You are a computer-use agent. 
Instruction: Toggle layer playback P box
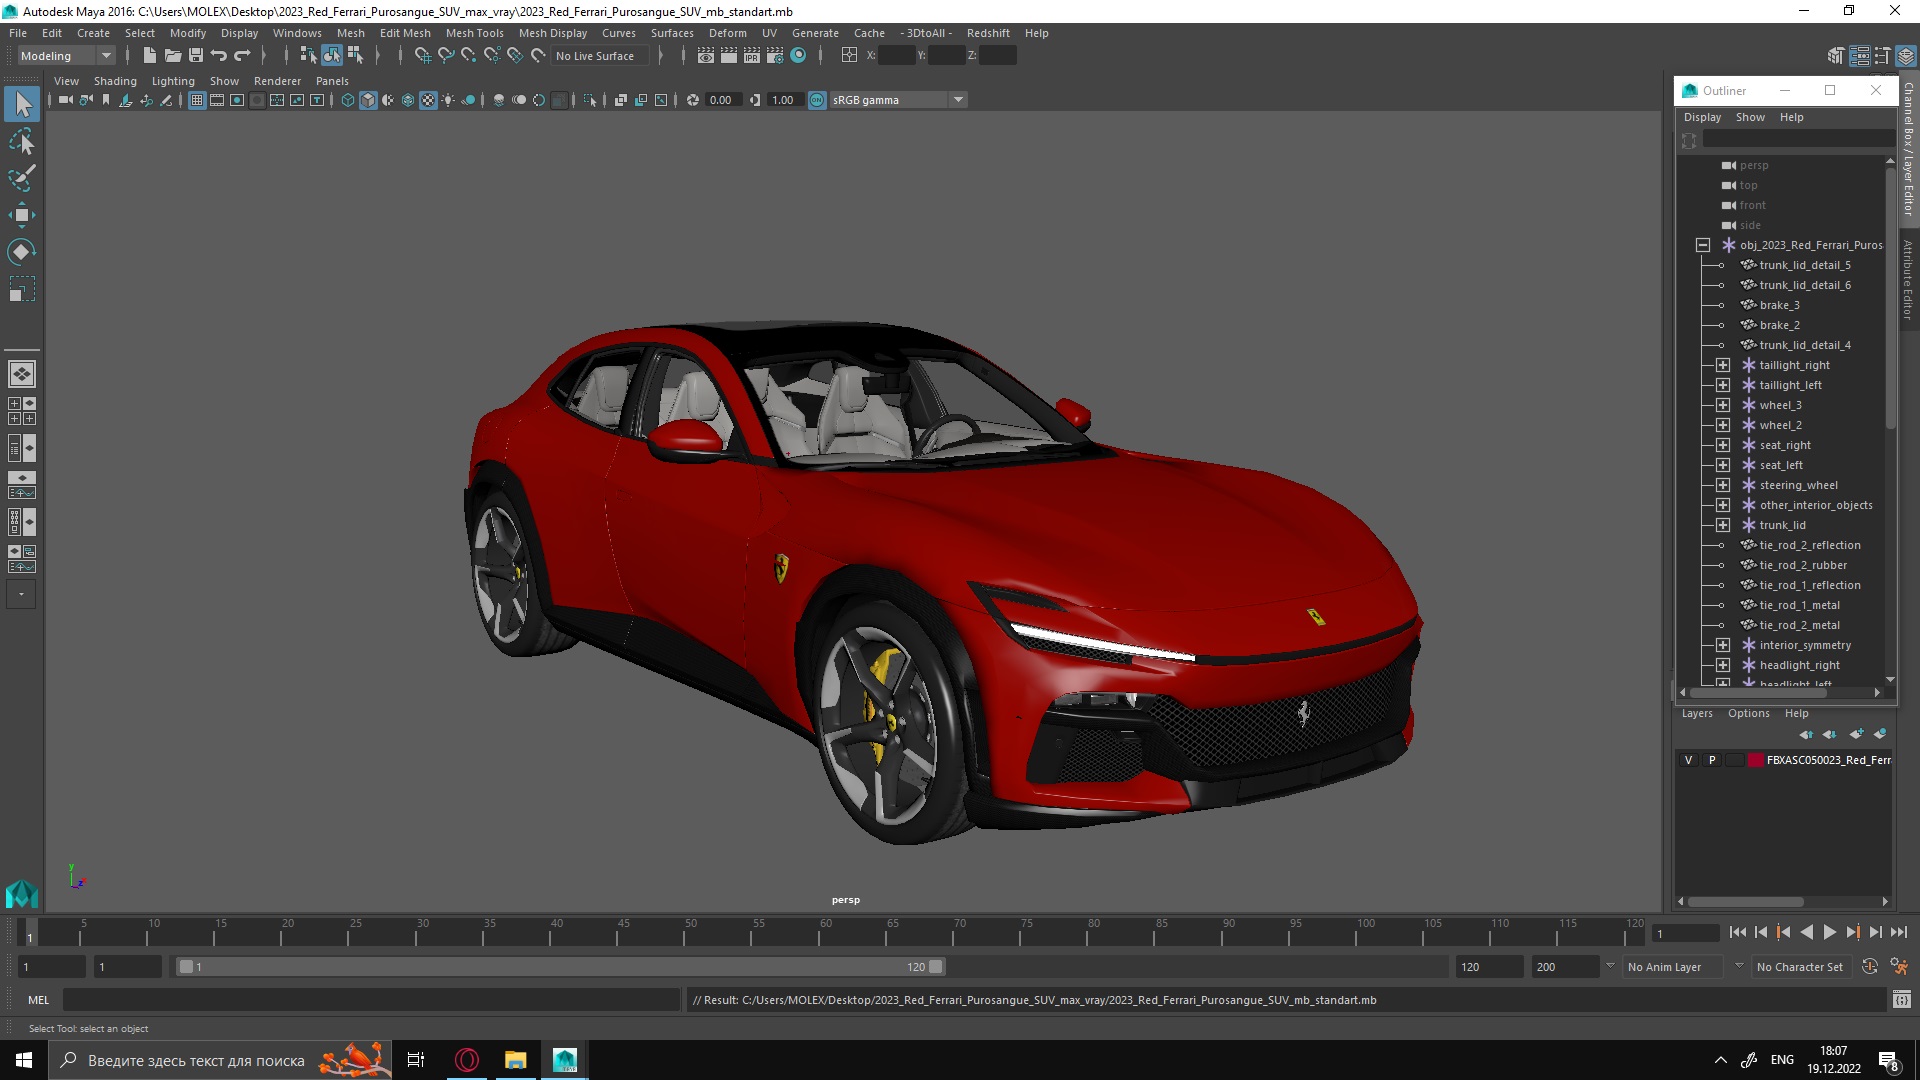[1712, 760]
